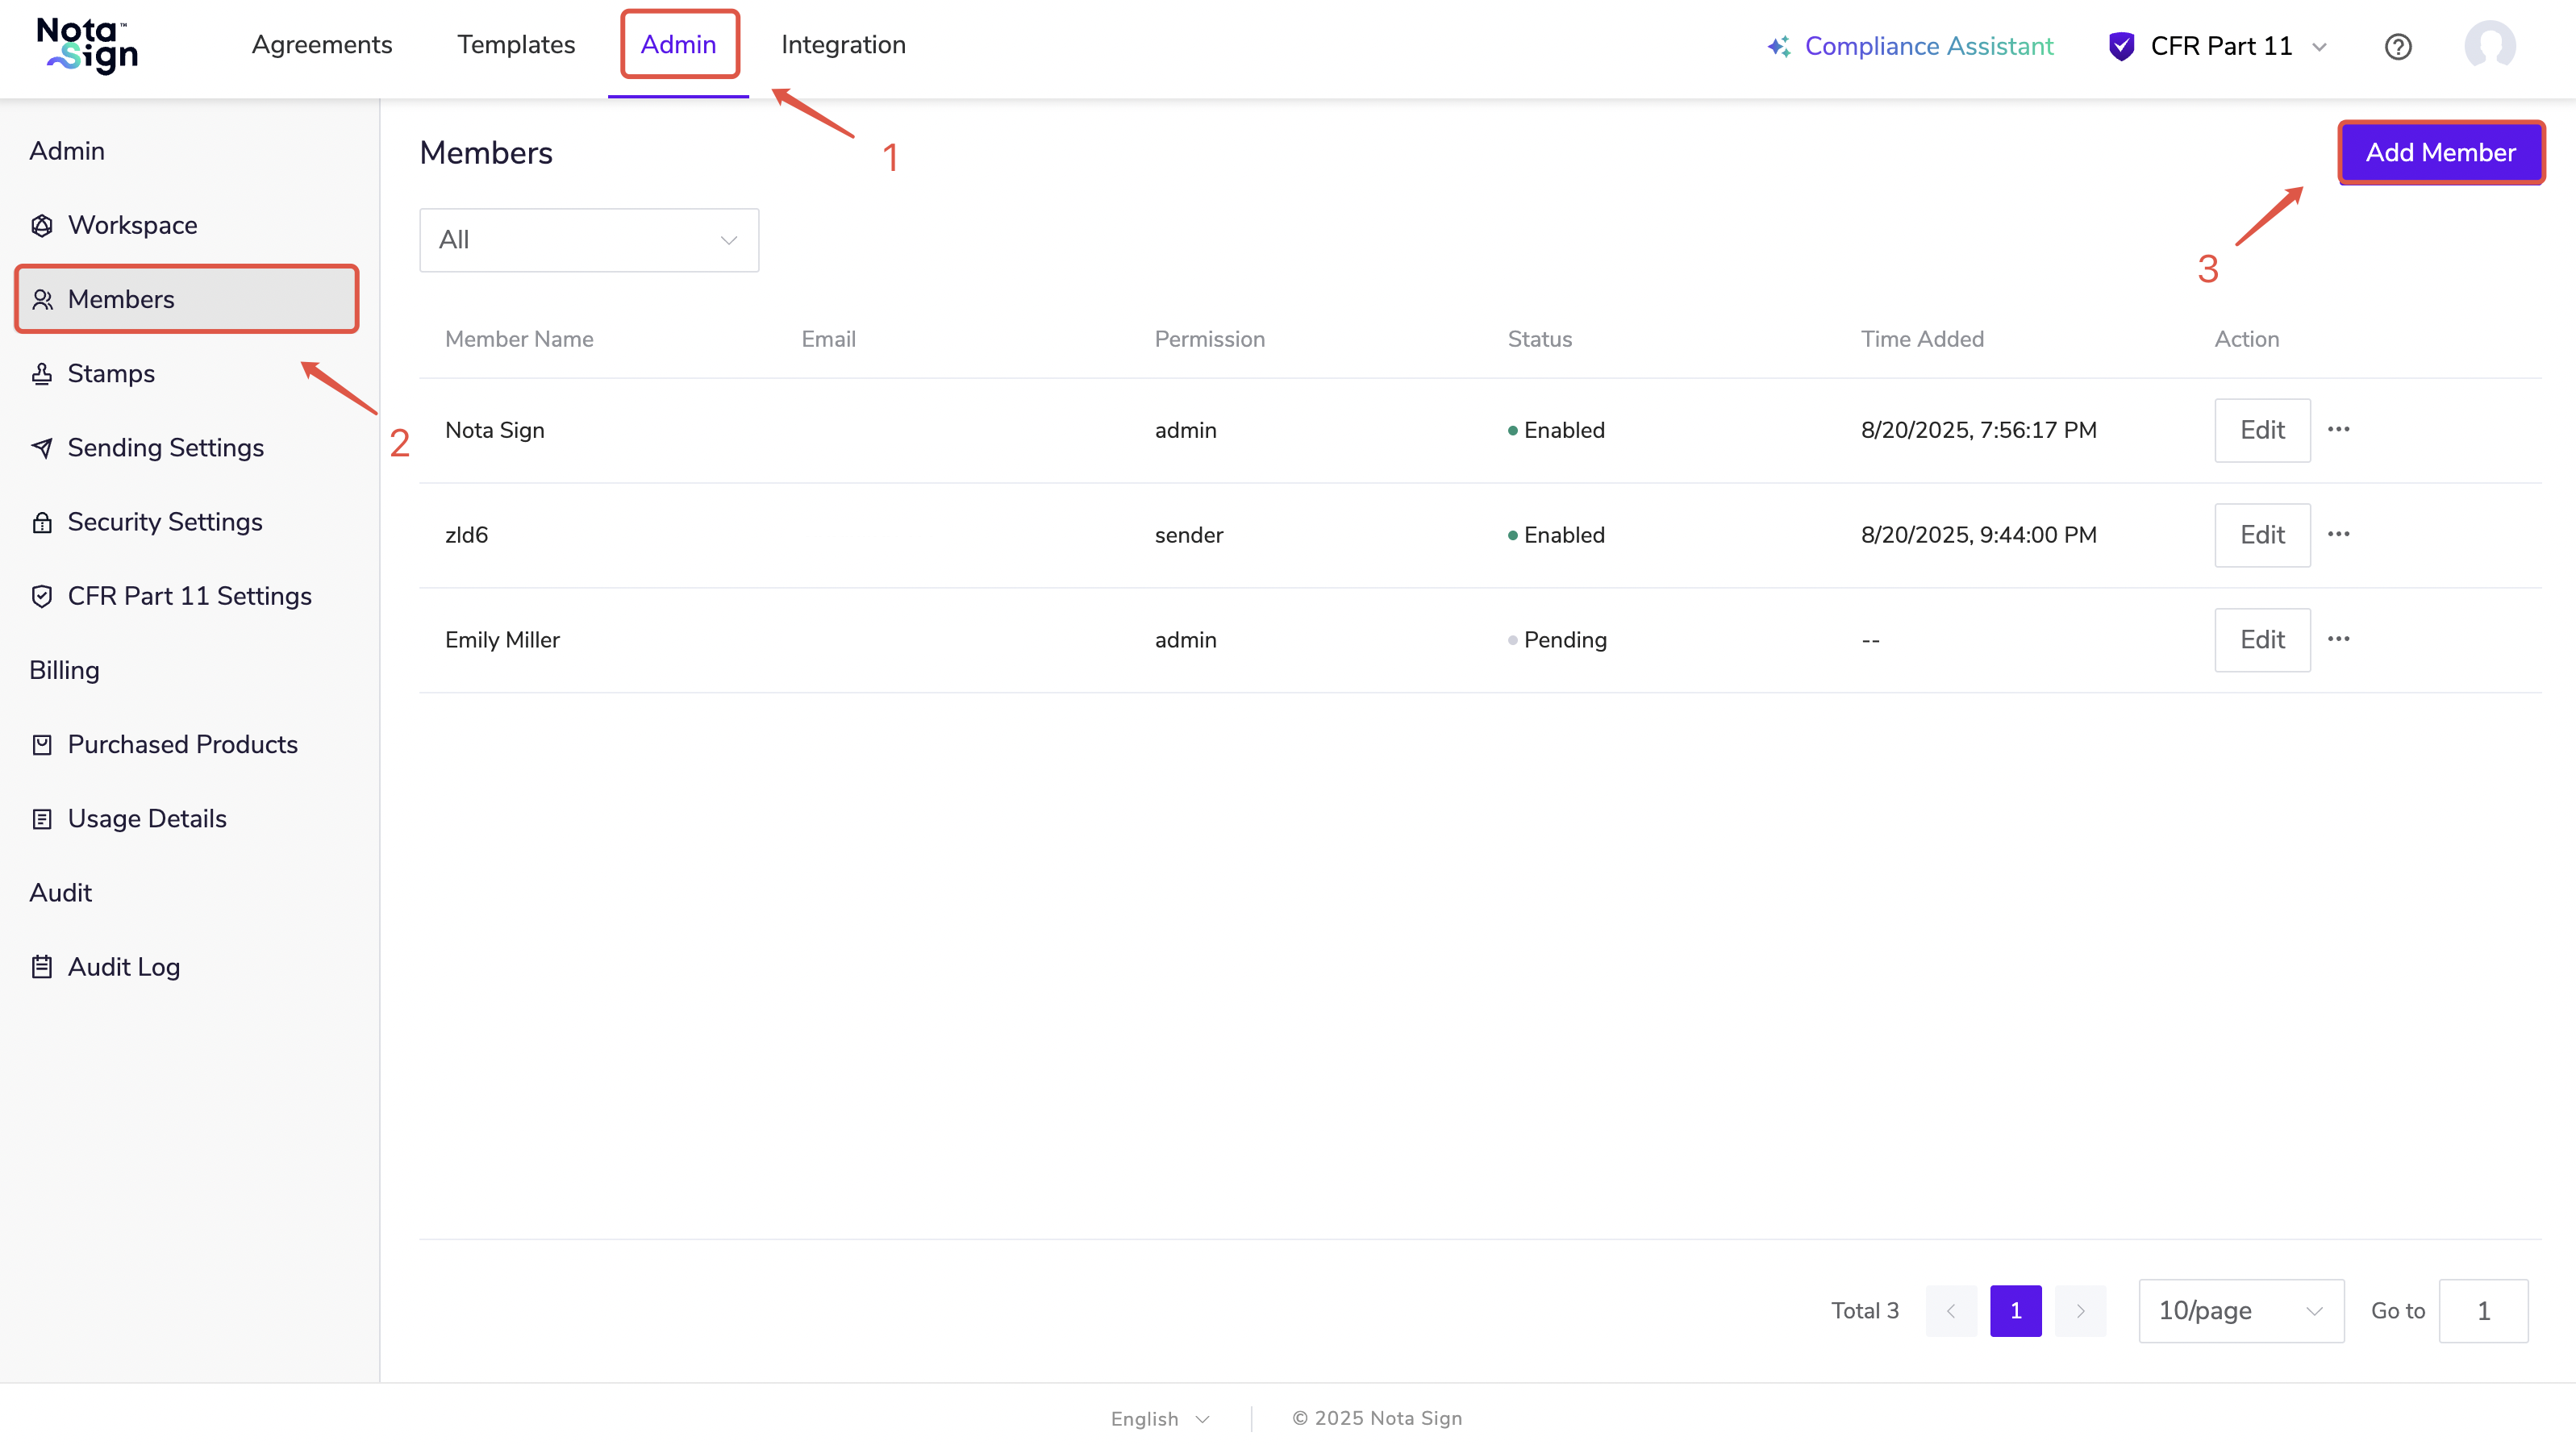Open the English language selector
Viewport: 2576px width, 1445px height.
[x=1160, y=1418]
